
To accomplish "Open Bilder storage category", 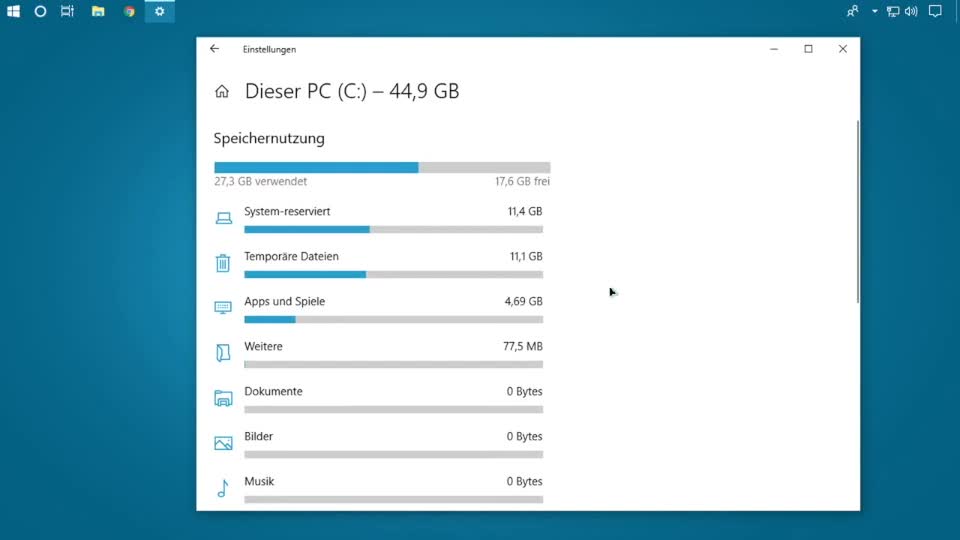I will 378,444.
